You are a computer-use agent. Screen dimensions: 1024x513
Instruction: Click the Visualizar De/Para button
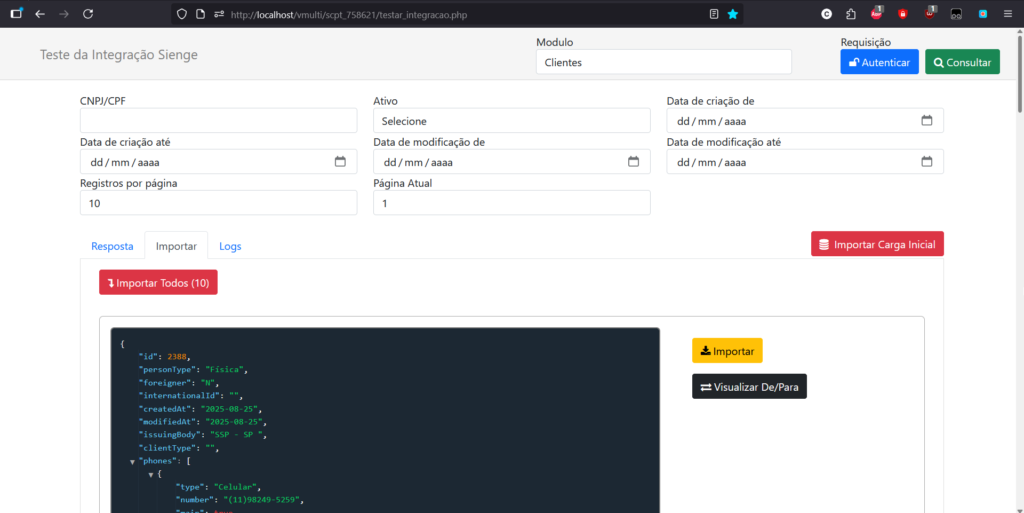749,387
